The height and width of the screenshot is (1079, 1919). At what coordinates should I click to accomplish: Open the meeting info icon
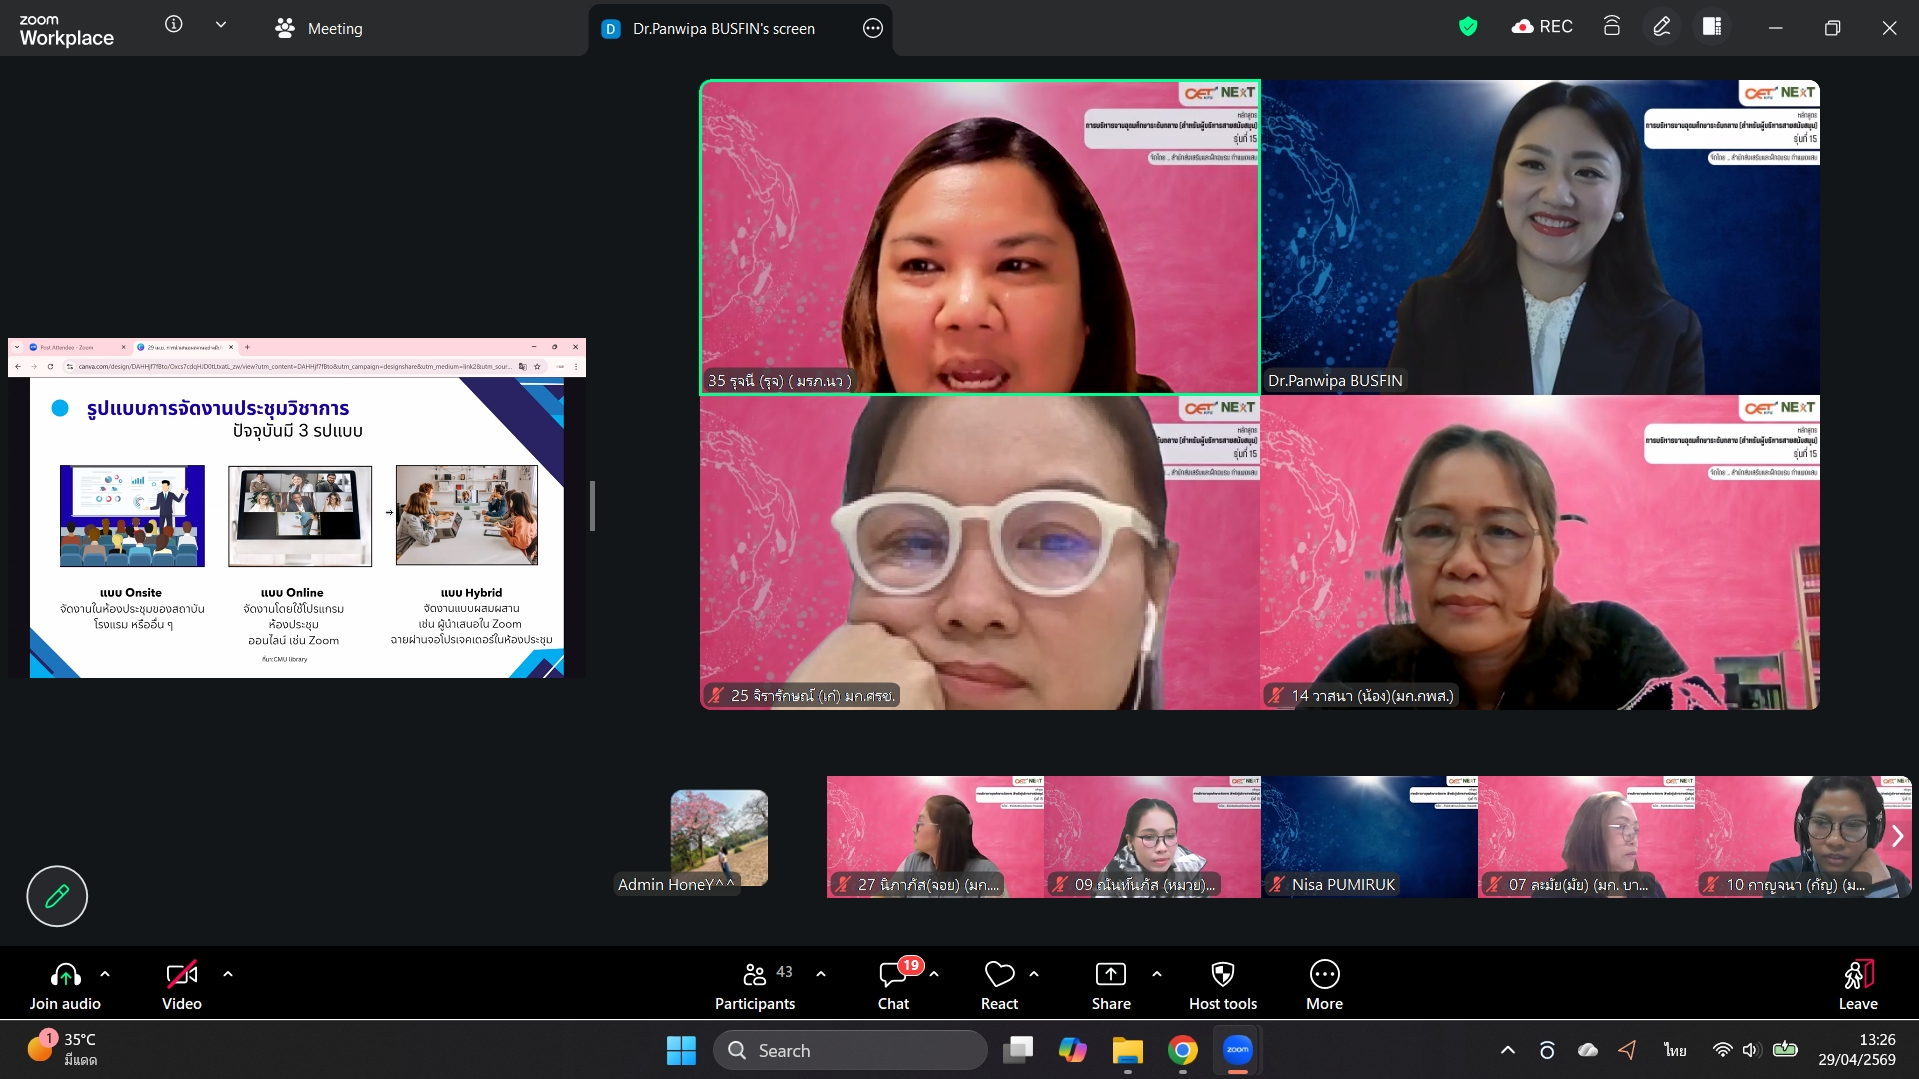point(174,25)
